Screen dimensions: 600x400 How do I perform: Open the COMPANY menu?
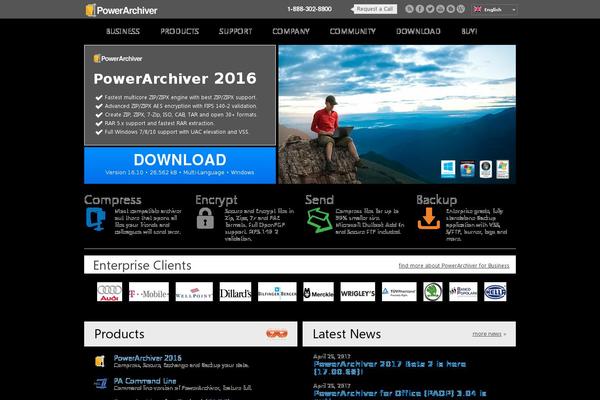(x=291, y=31)
